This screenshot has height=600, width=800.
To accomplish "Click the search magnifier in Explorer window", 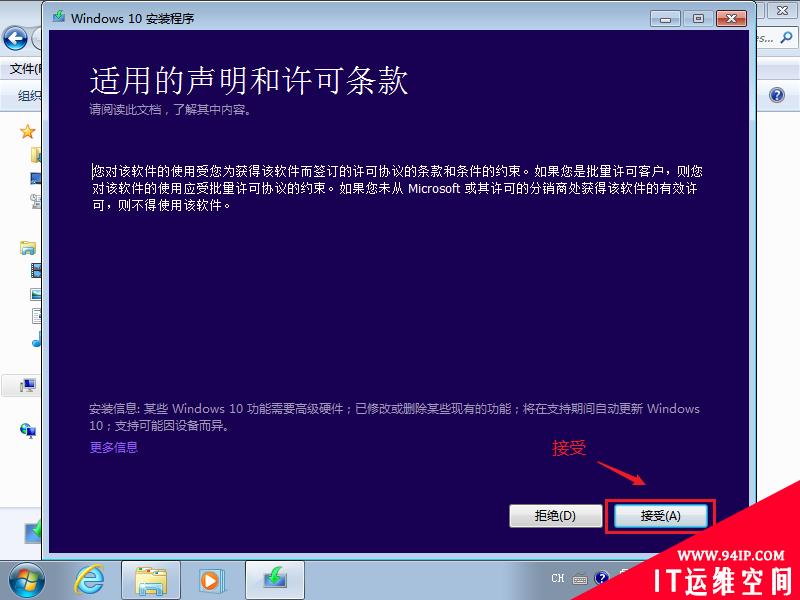I will [x=786, y=37].
